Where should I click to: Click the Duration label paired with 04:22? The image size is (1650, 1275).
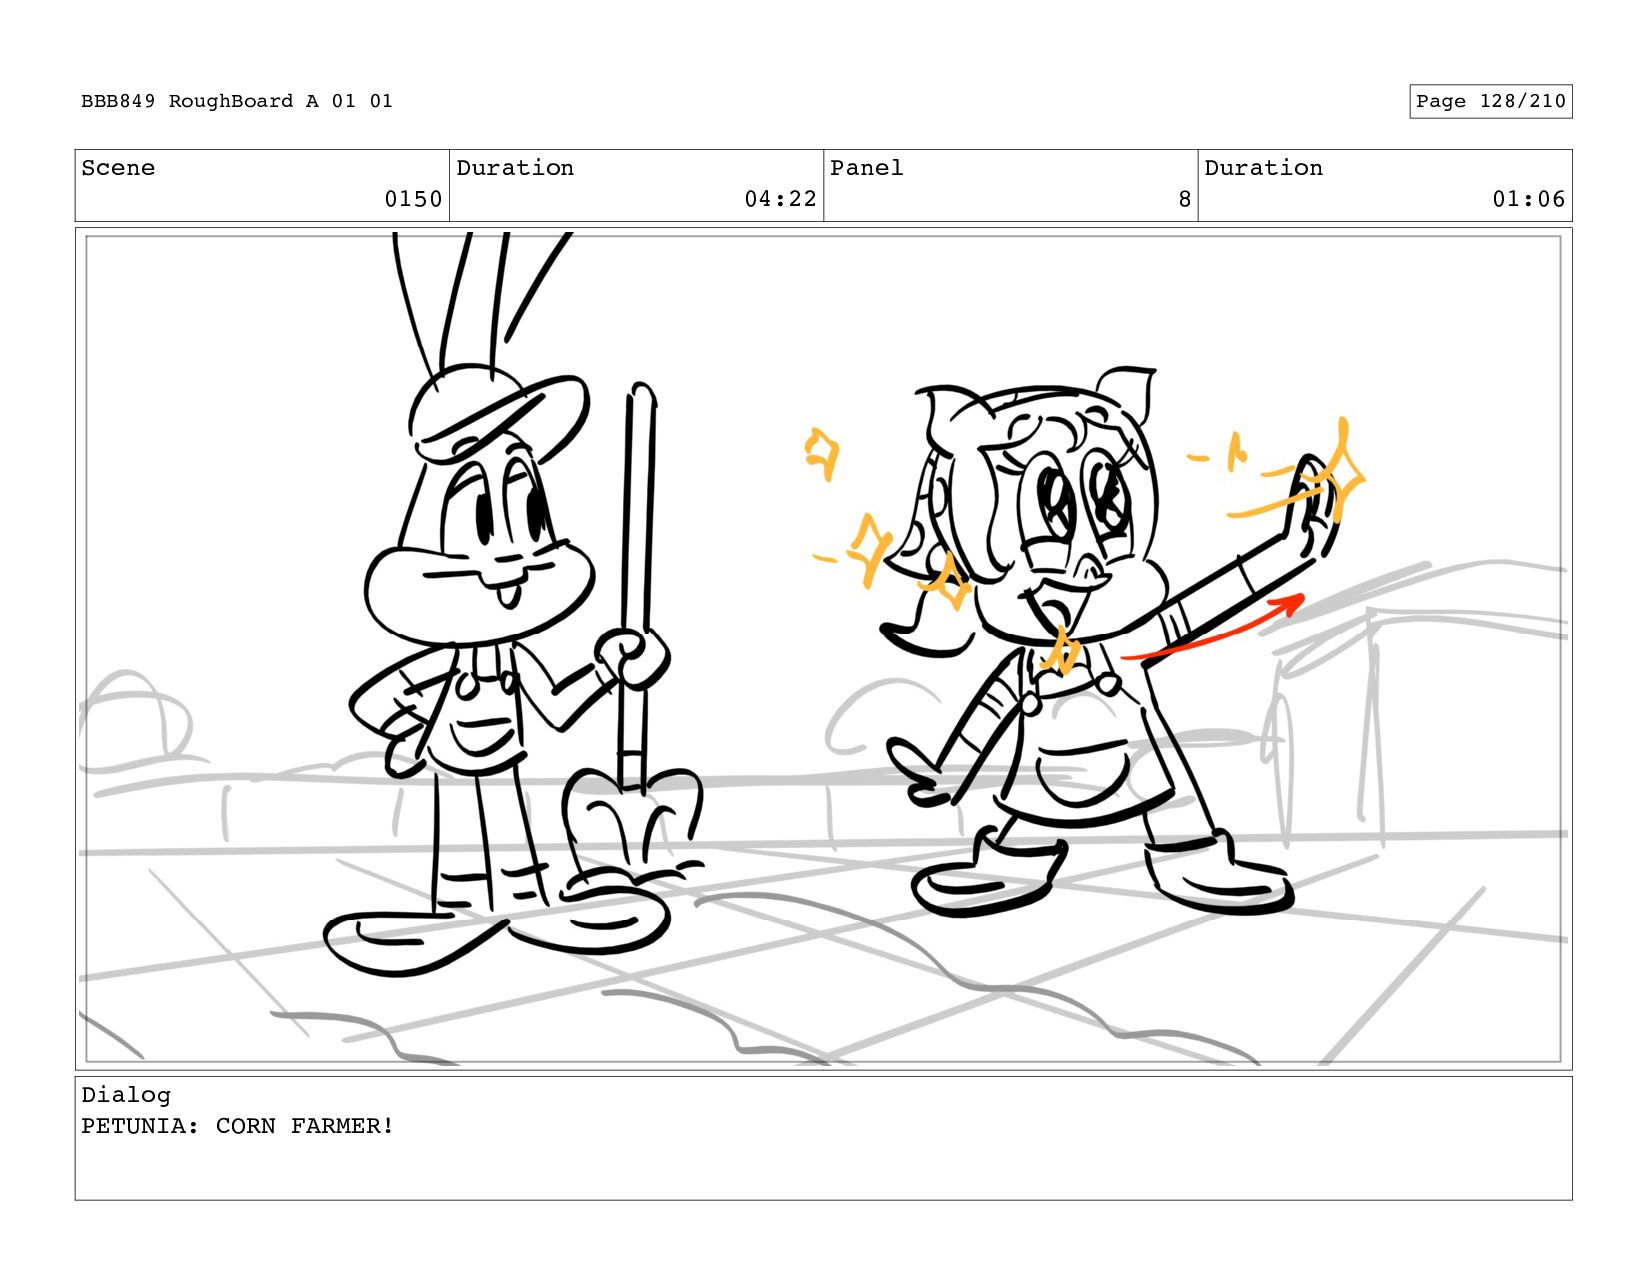(x=515, y=168)
